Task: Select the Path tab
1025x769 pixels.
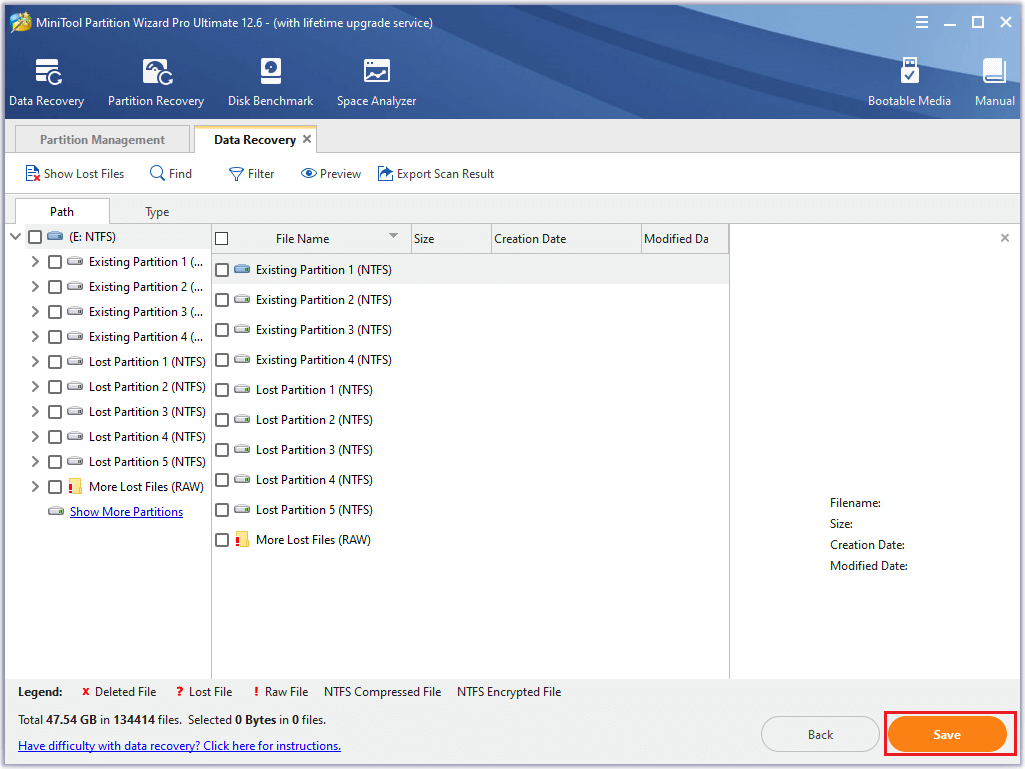Action: [x=61, y=211]
